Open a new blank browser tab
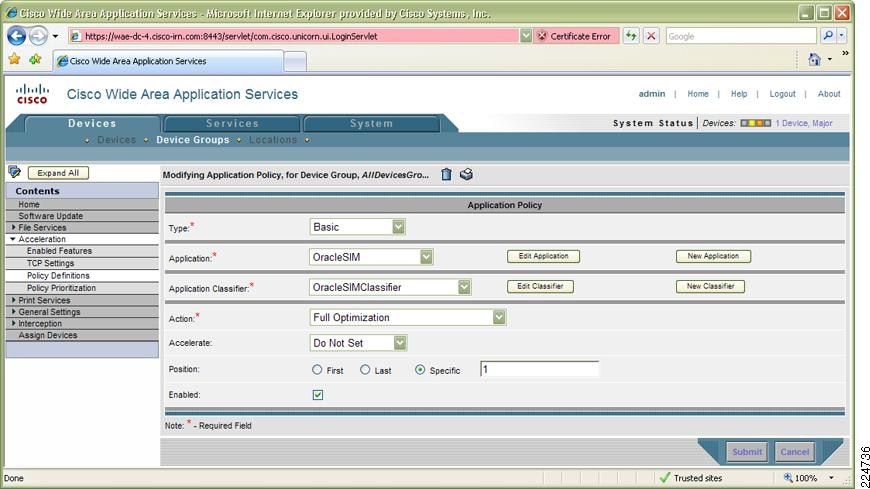This screenshot has width=870, height=489. click(x=295, y=62)
